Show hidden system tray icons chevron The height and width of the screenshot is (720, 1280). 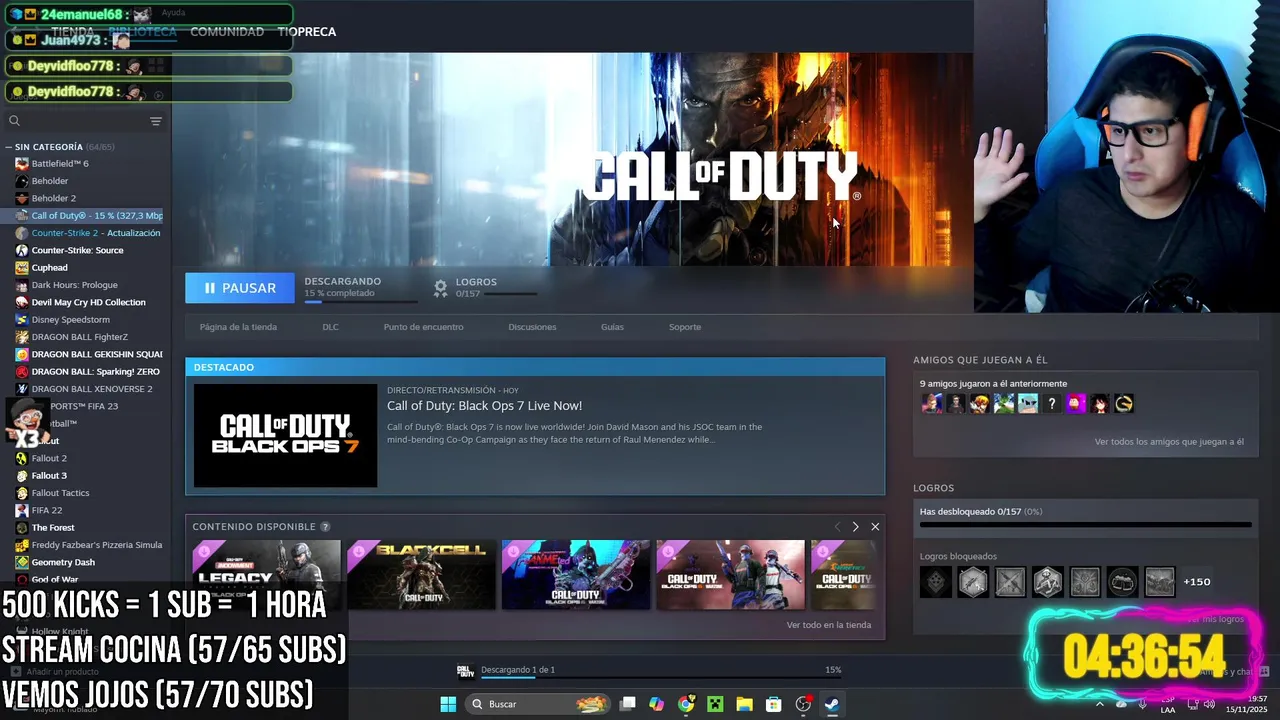(x=1099, y=704)
